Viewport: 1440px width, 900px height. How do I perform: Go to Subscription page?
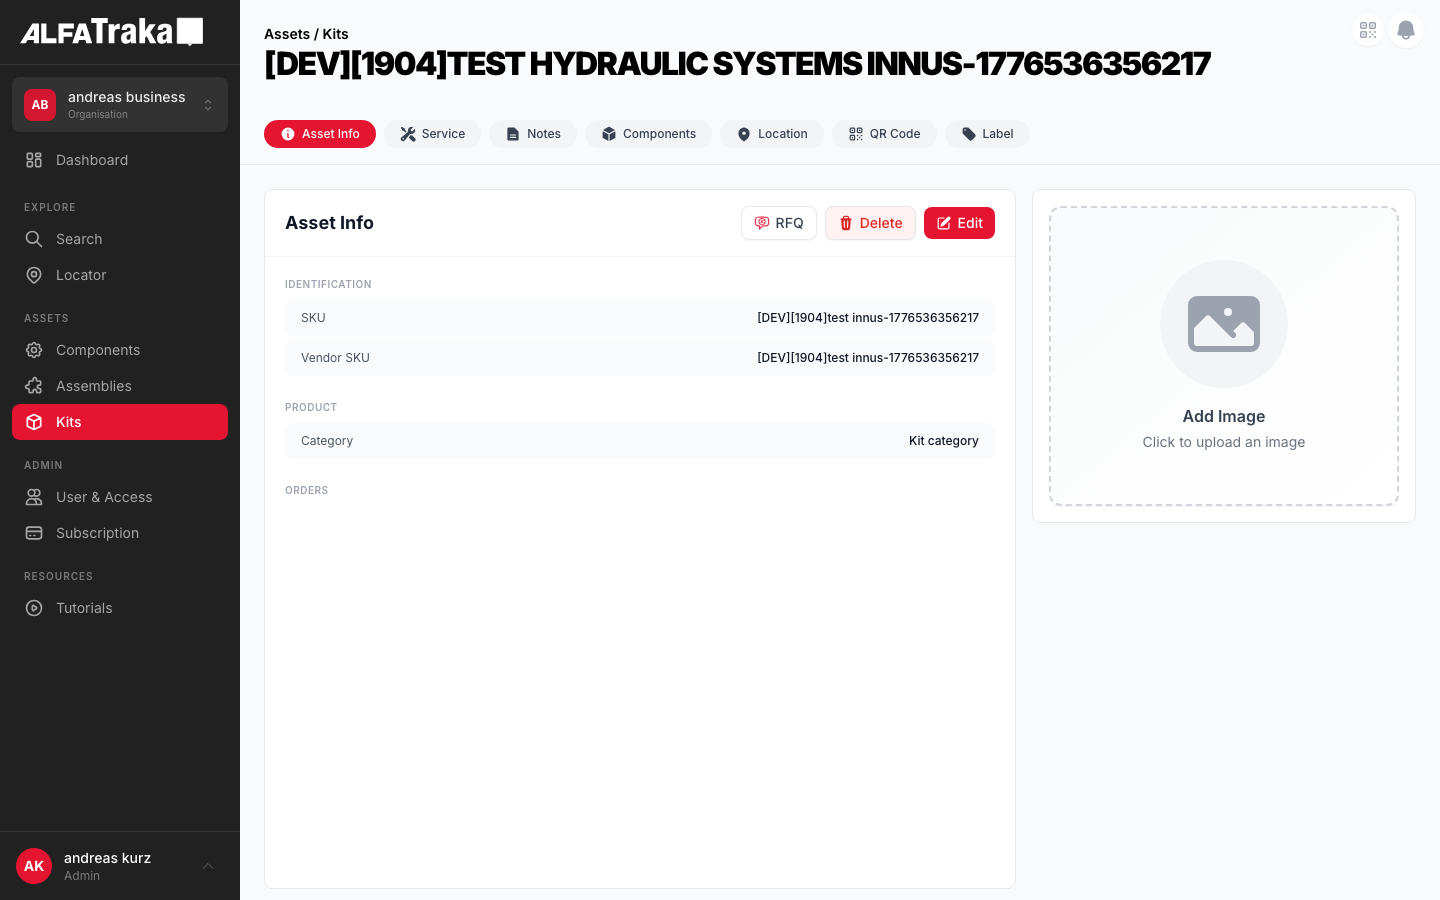coord(97,533)
